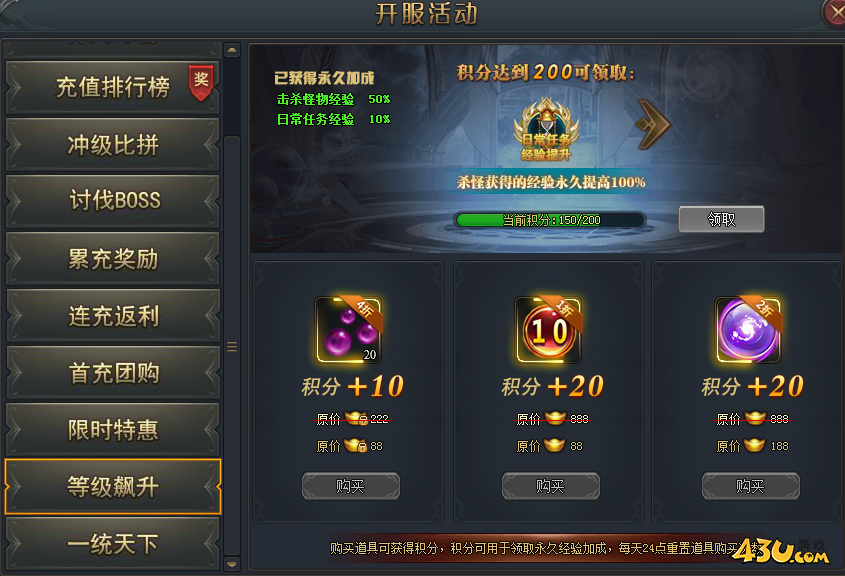Screen dimensions: 845x576
Task: Click 领取 to claim the reward
Action: [x=721, y=219]
